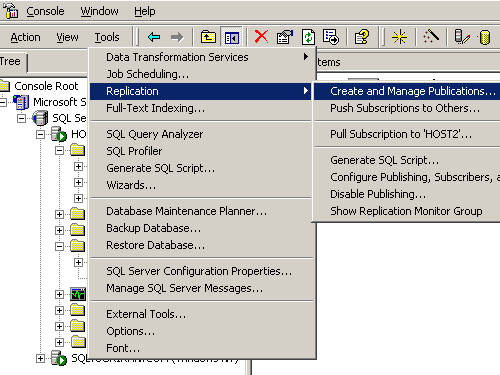Click the yellow star New icon

point(399,37)
